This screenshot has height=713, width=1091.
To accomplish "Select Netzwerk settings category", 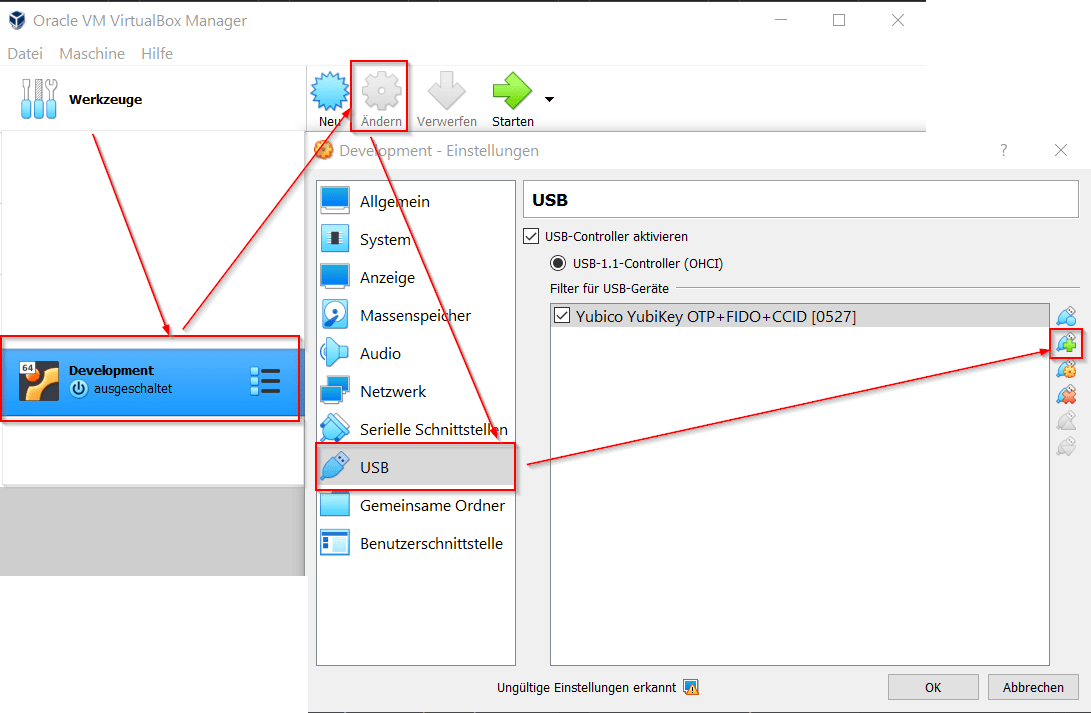I will pyautogui.click(x=392, y=391).
